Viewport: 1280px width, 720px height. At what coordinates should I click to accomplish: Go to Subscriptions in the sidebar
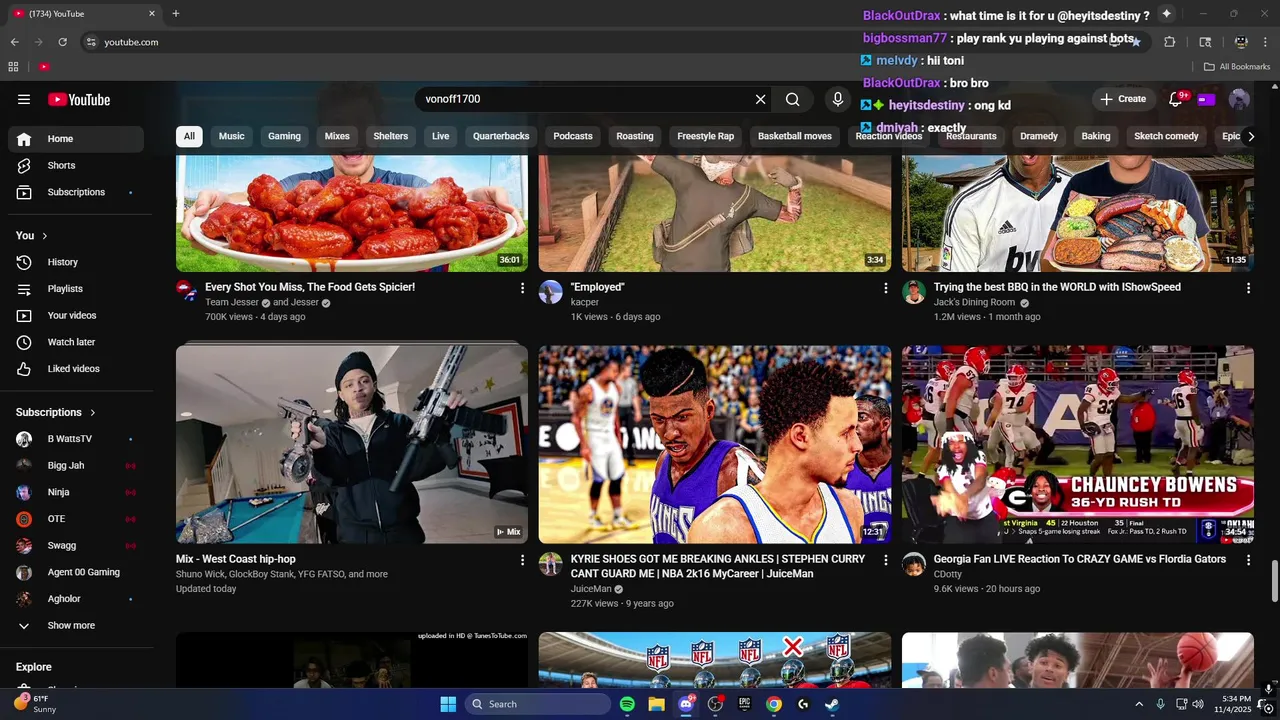click(x=76, y=192)
